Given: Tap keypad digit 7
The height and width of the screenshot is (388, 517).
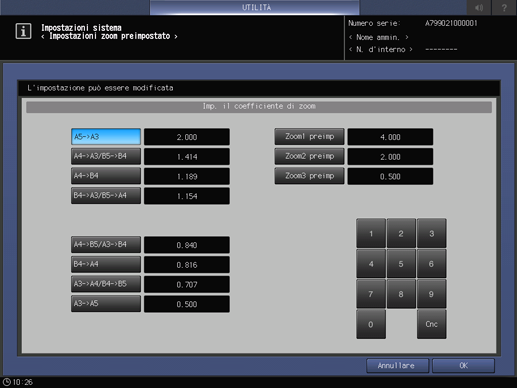Looking at the screenshot, I should (x=371, y=294).
